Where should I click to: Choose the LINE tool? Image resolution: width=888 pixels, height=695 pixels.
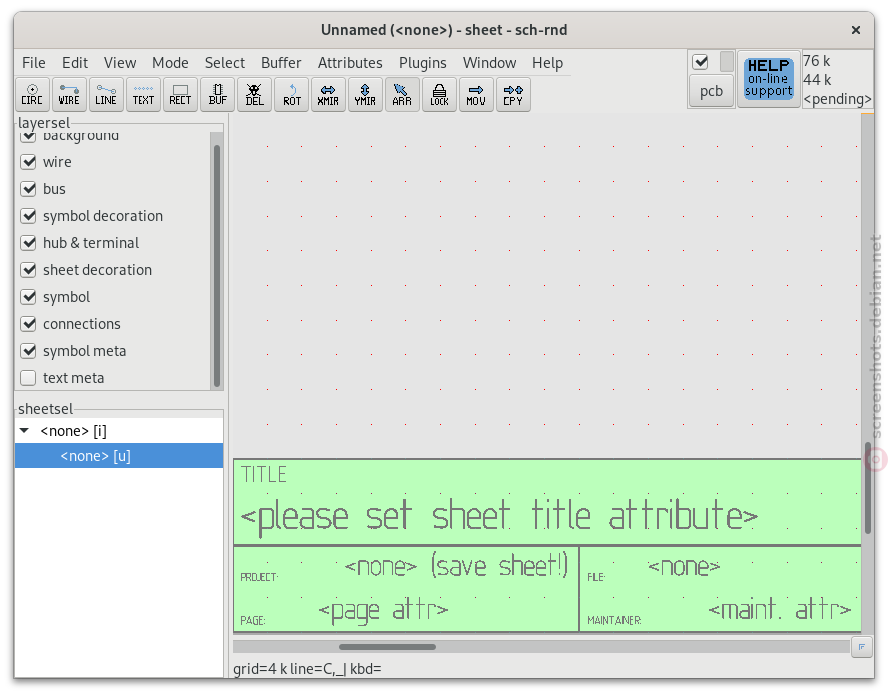click(x=106, y=95)
